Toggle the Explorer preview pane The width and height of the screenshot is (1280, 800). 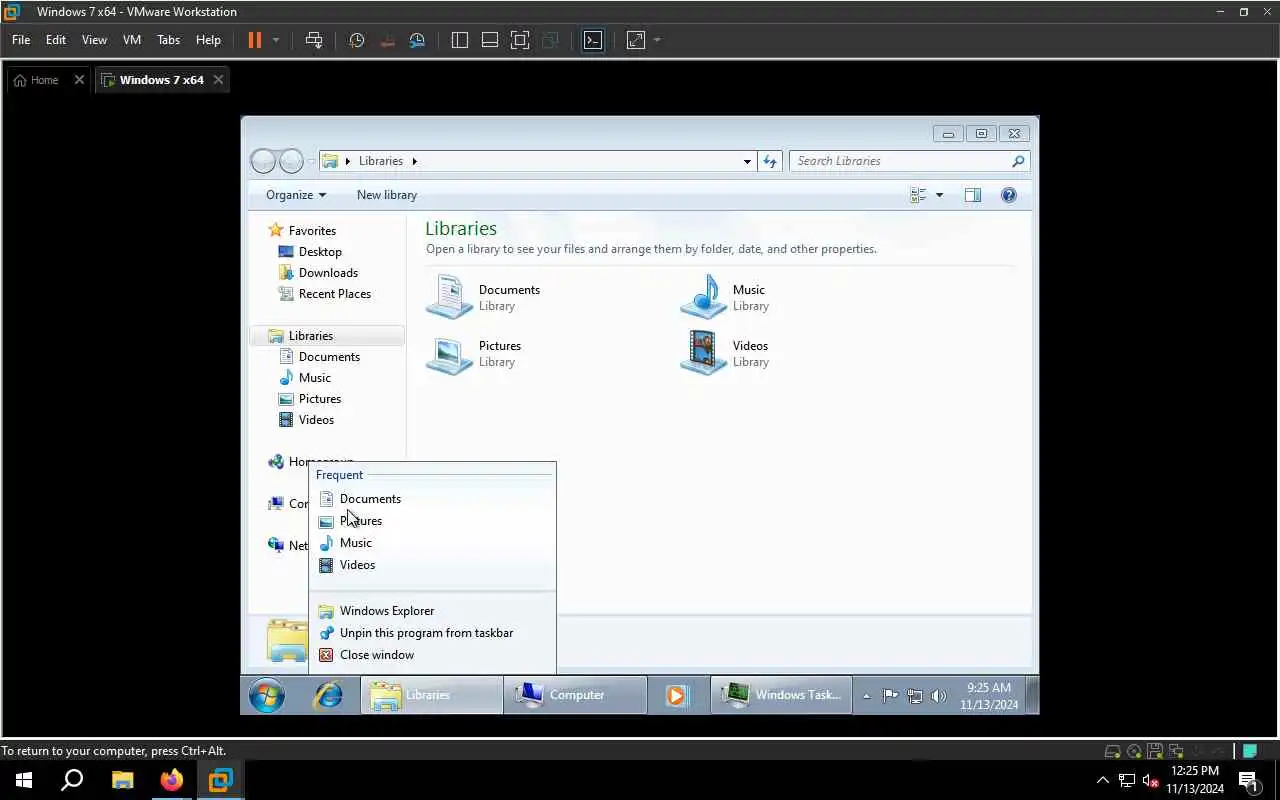(973, 195)
